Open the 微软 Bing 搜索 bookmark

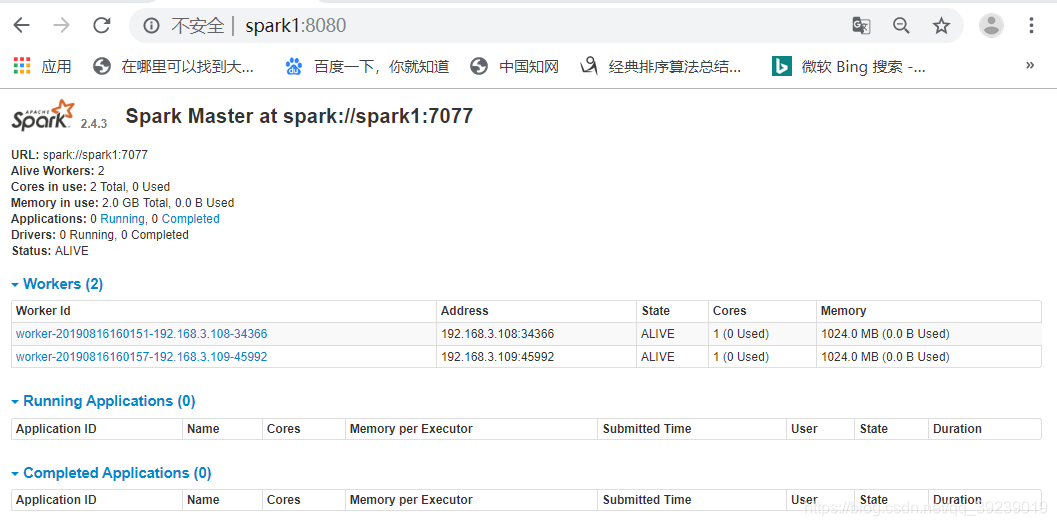pos(849,66)
